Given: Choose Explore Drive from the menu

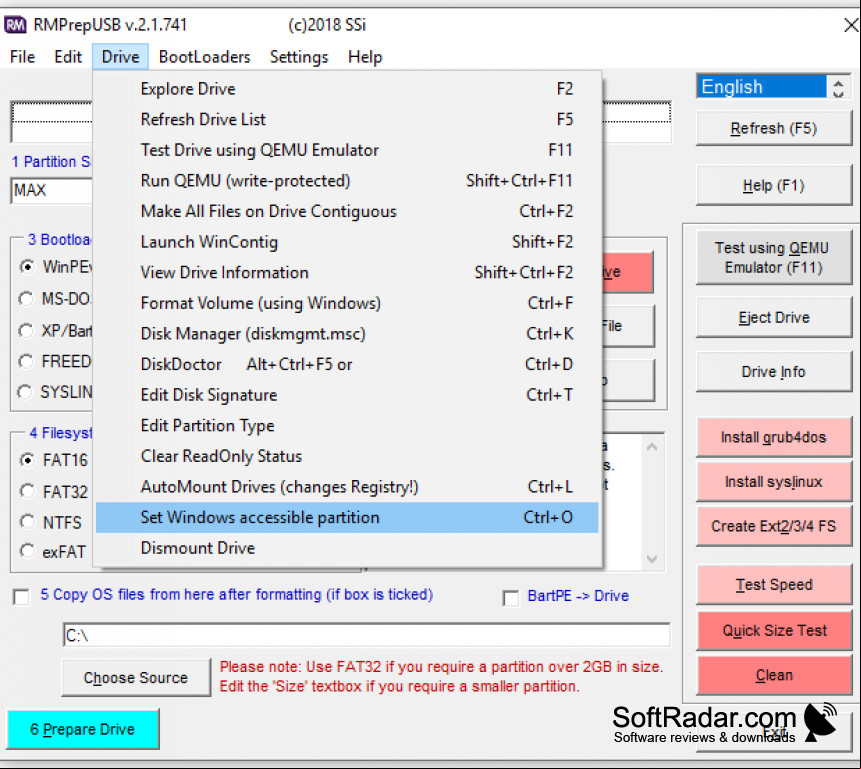Looking at the screenshot, I should [347, 88].
